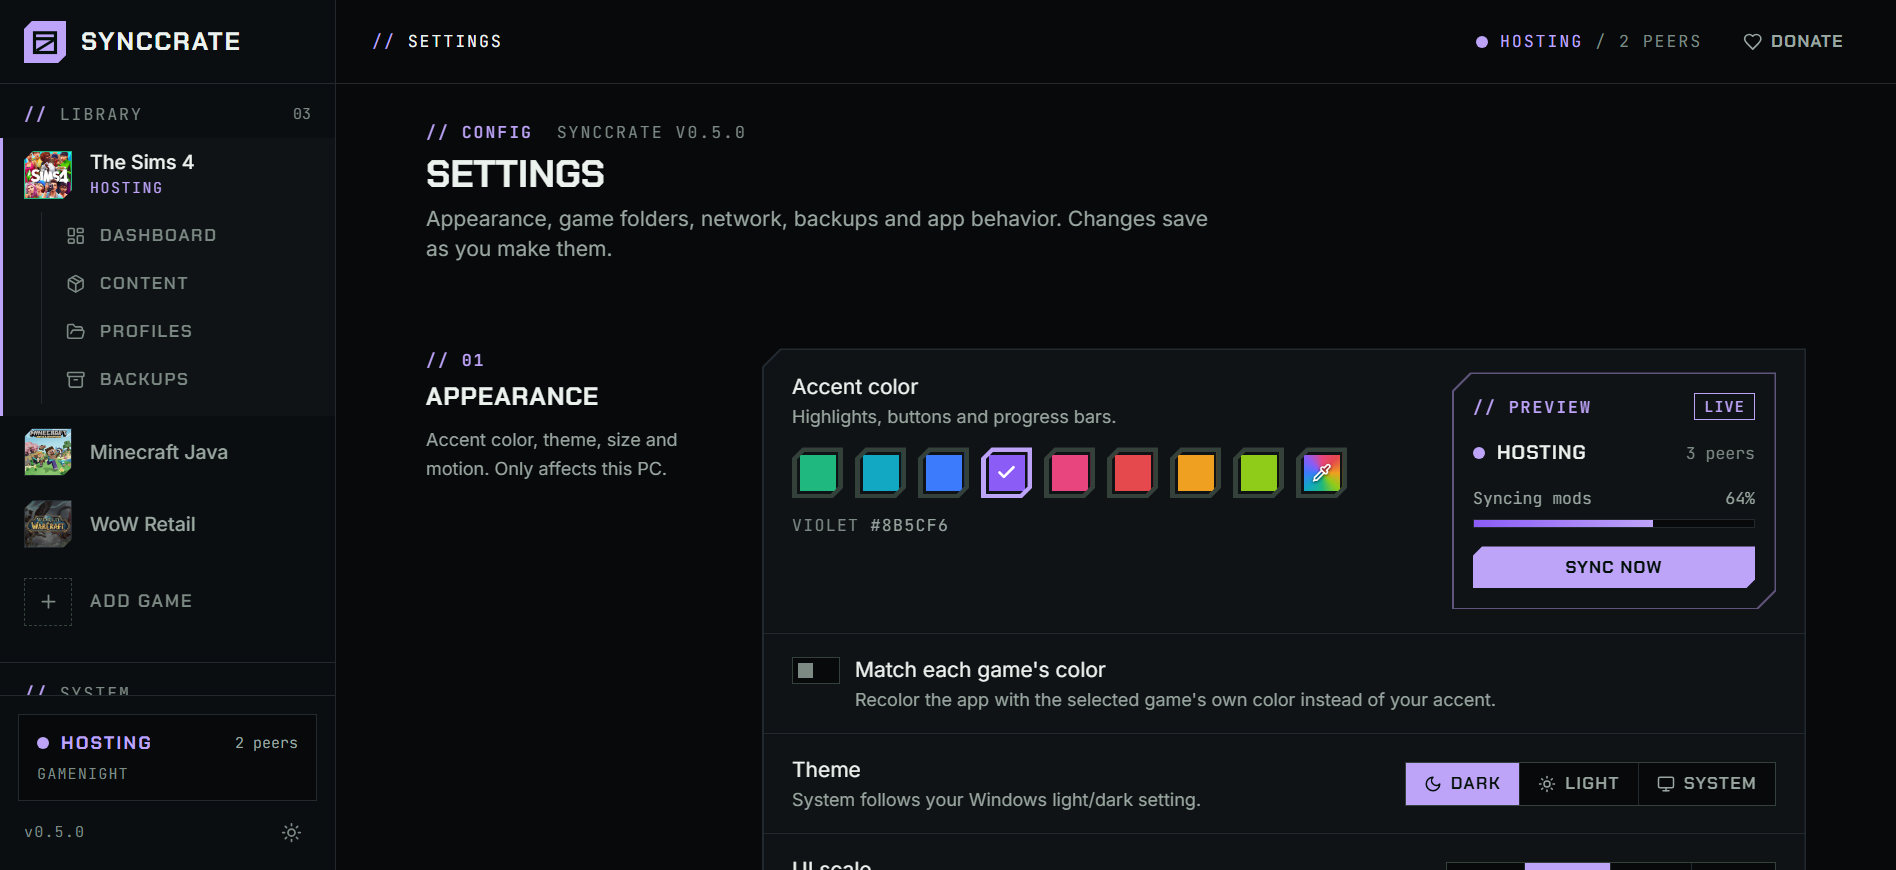Click the '// SETTINGS' breadcrumb

coord(437,42)
